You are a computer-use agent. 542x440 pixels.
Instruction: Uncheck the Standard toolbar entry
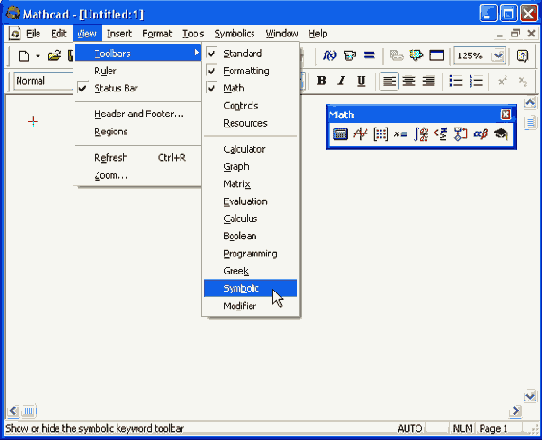click(x=250, y=53)
